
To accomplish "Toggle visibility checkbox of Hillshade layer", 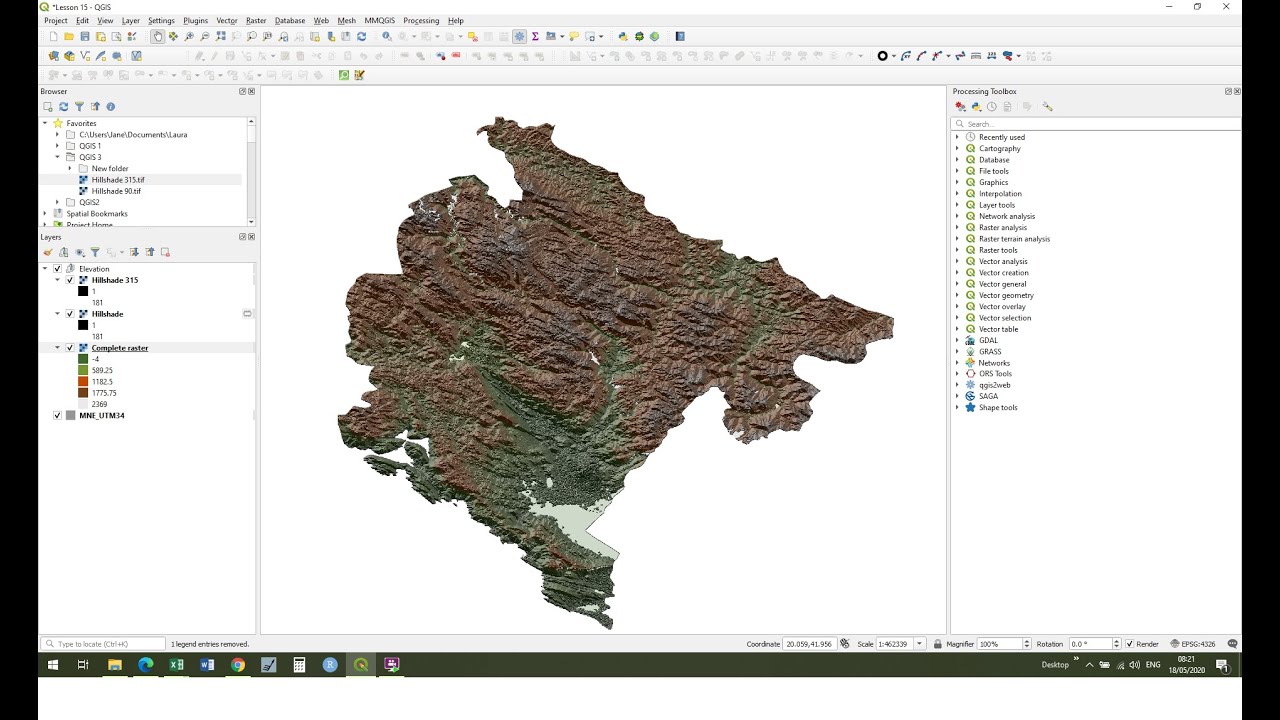I will click(x=70, y=314).
